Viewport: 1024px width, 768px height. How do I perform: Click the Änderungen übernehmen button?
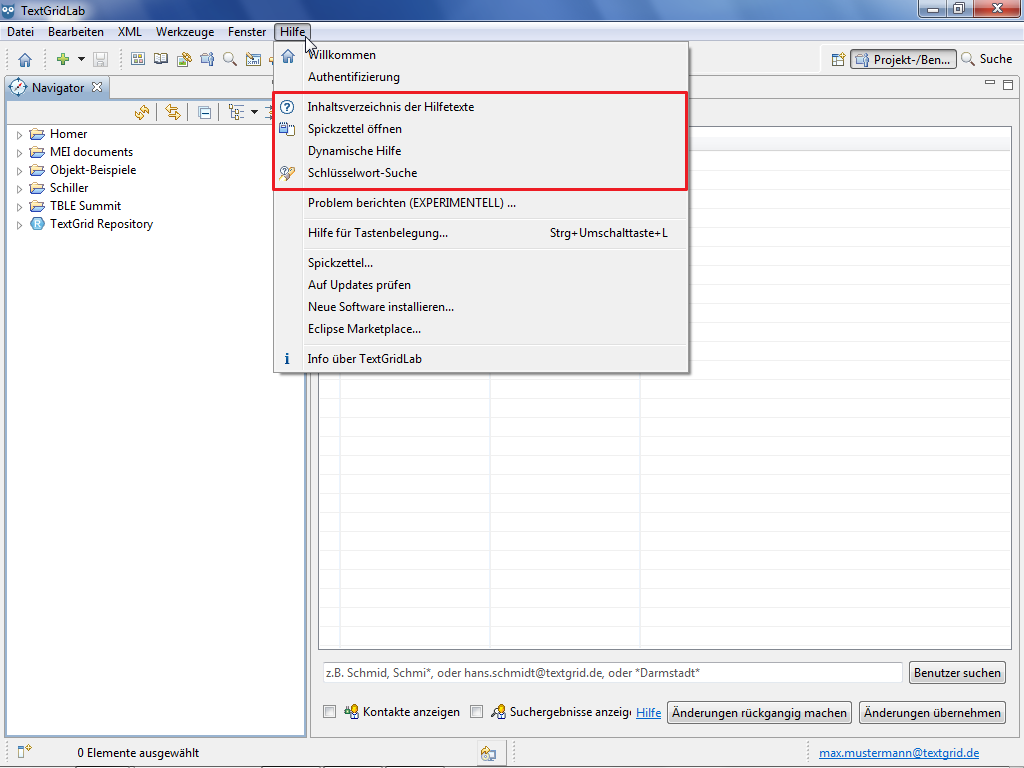click(x=932, y=713)
